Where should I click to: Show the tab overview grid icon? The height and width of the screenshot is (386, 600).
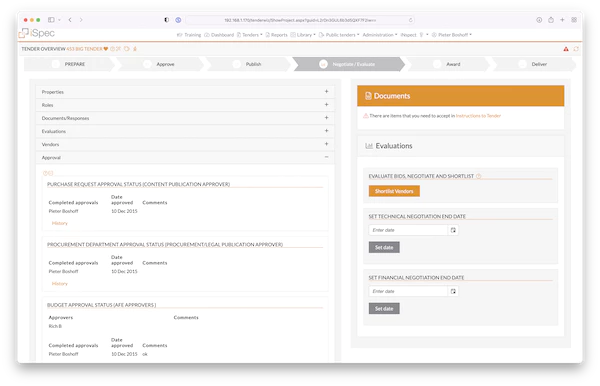pyautogui.click(x=574, y=20)
